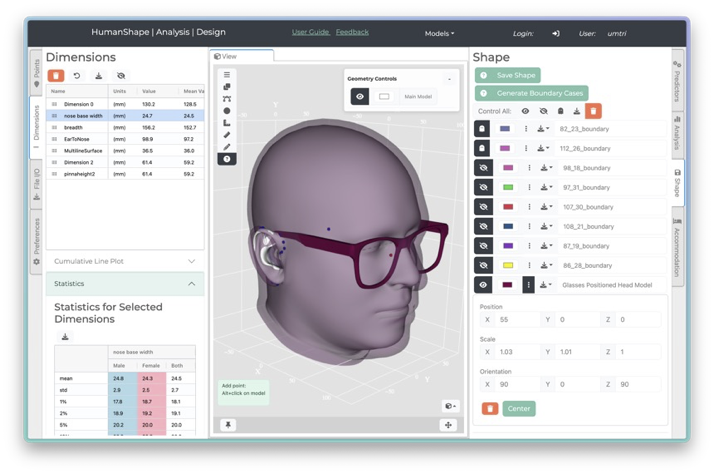Viewport: 714px width, 474px height.
Task: Toggle visibility of 87_19_boundary
Action: click(483, 246)
